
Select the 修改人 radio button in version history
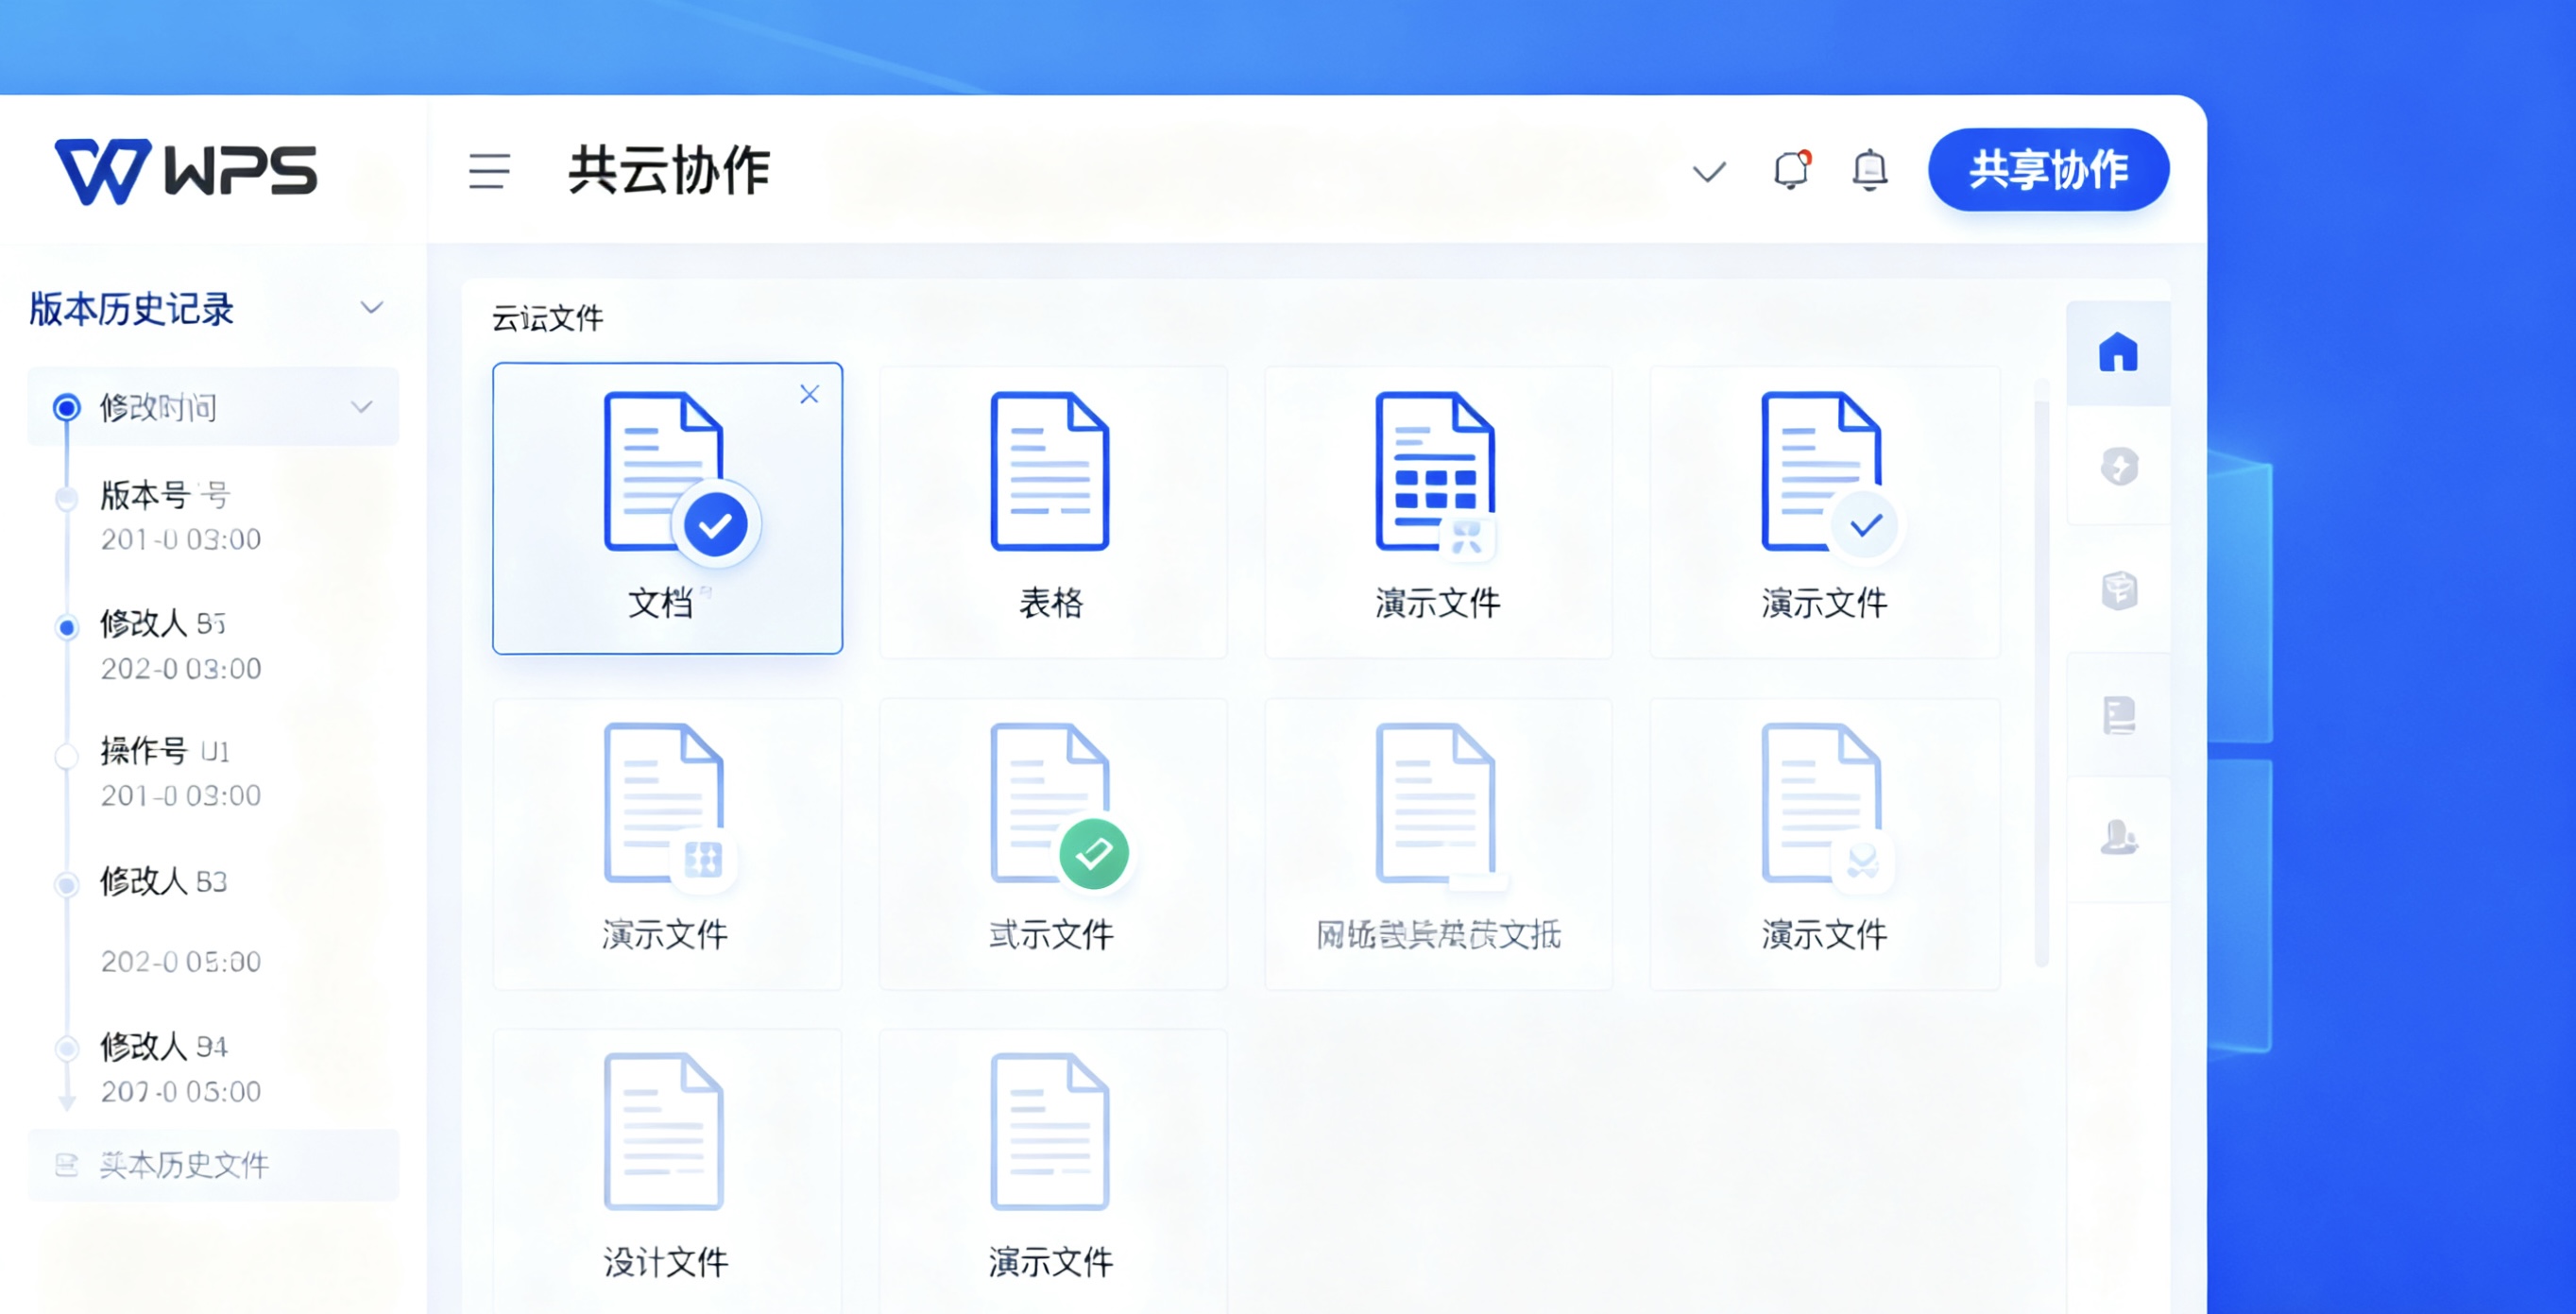tap(67, 628)
